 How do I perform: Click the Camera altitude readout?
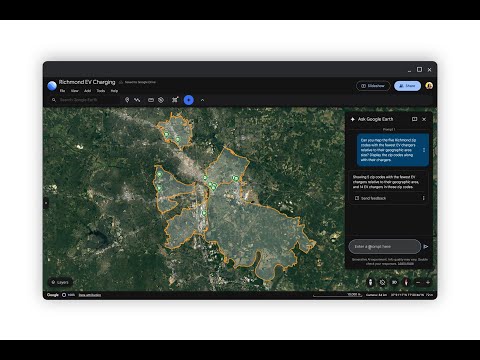click(376, 295)
